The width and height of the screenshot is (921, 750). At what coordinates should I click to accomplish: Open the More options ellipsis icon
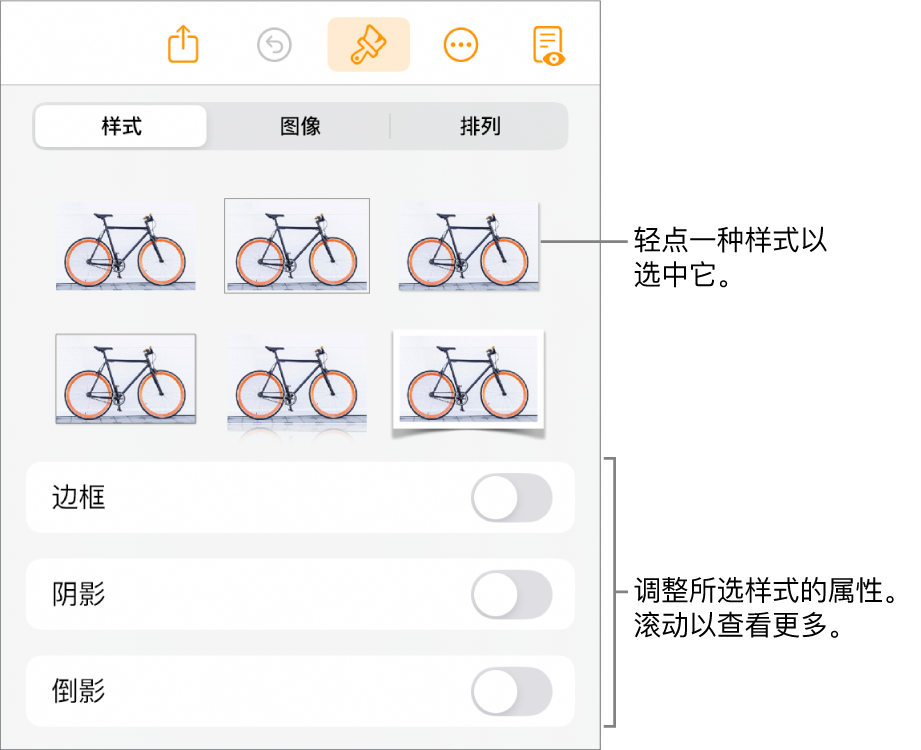(x=461, y=45)
